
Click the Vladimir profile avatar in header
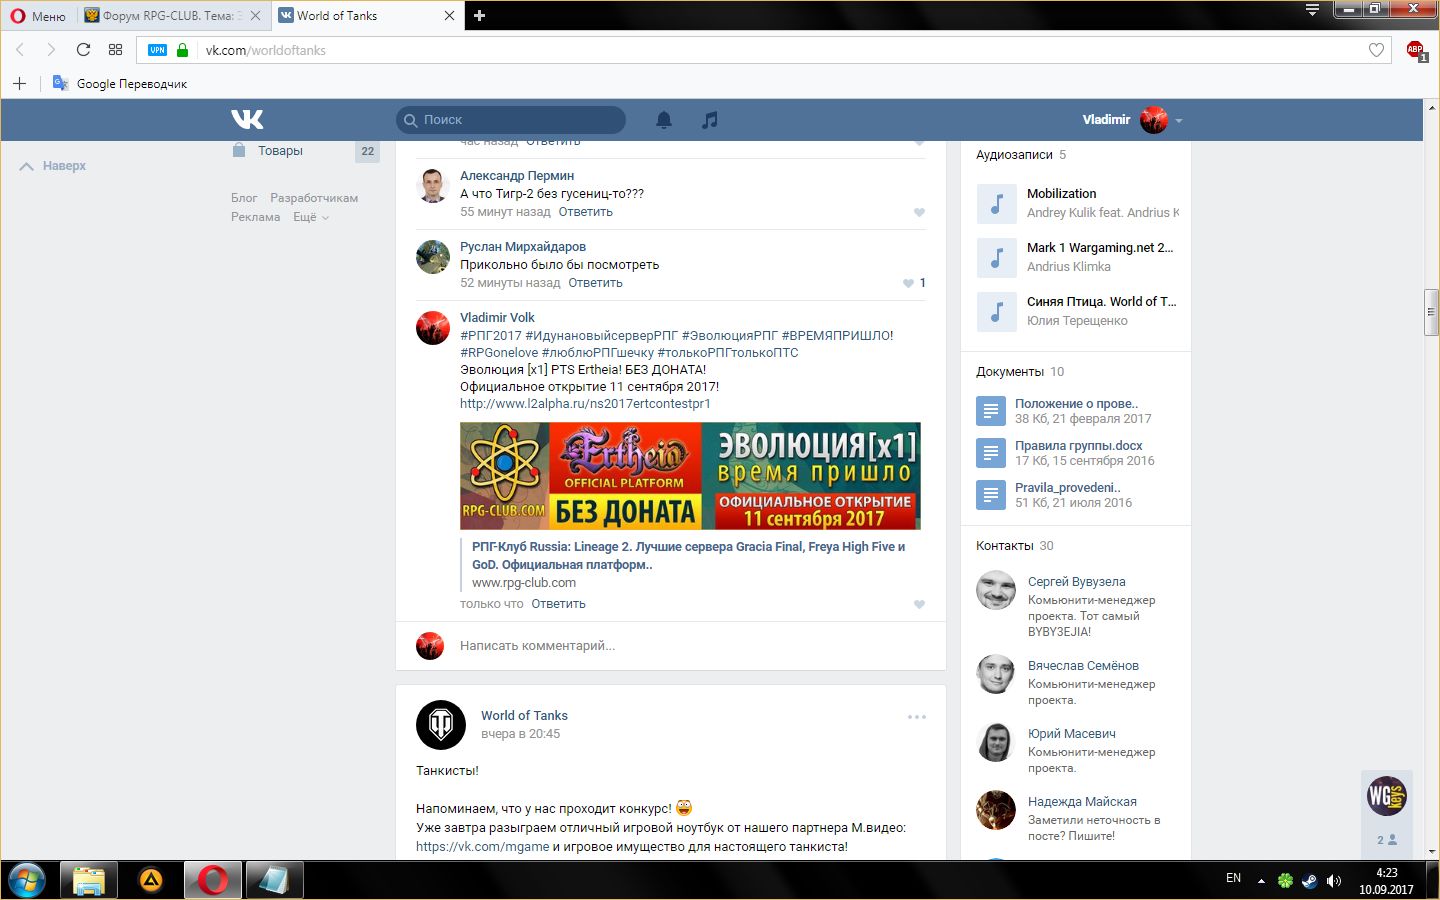[x=1154, y=120]
